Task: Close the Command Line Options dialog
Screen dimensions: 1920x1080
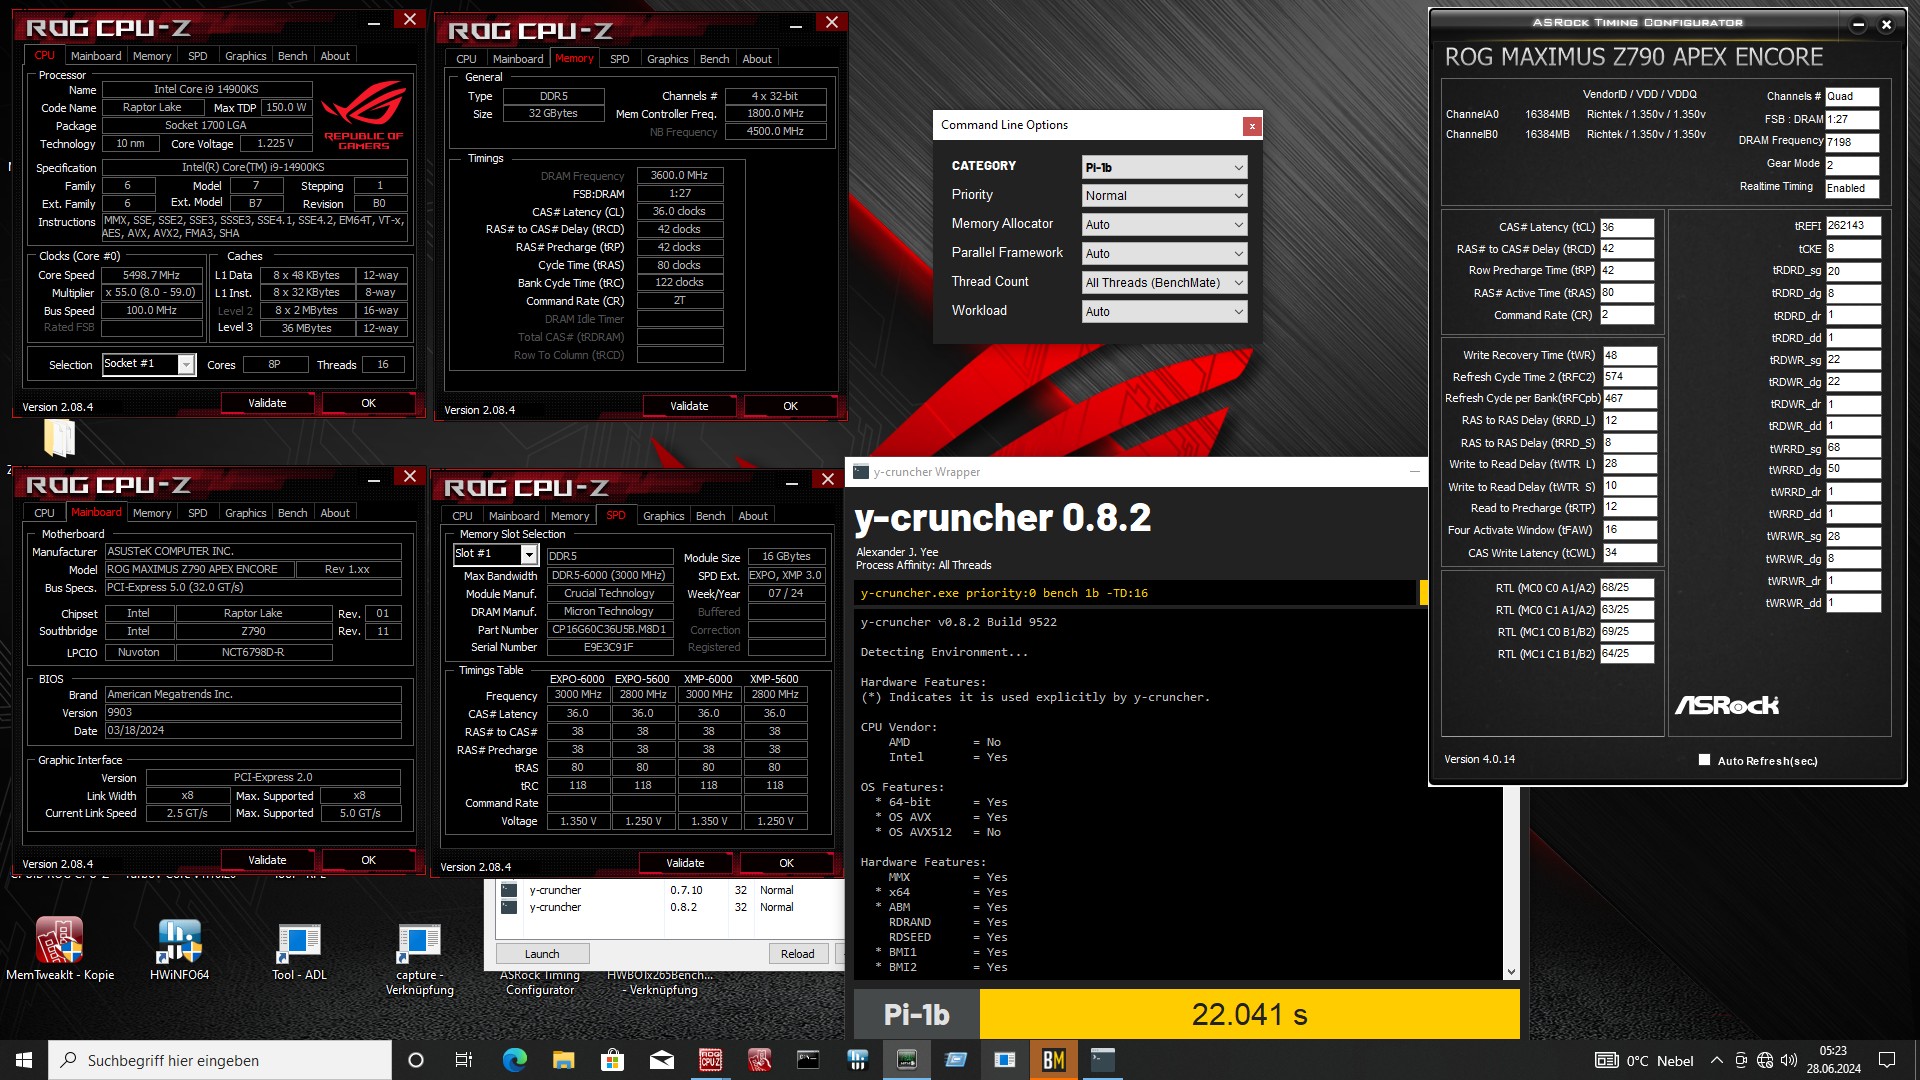Action: click(x=1251, y=126)
